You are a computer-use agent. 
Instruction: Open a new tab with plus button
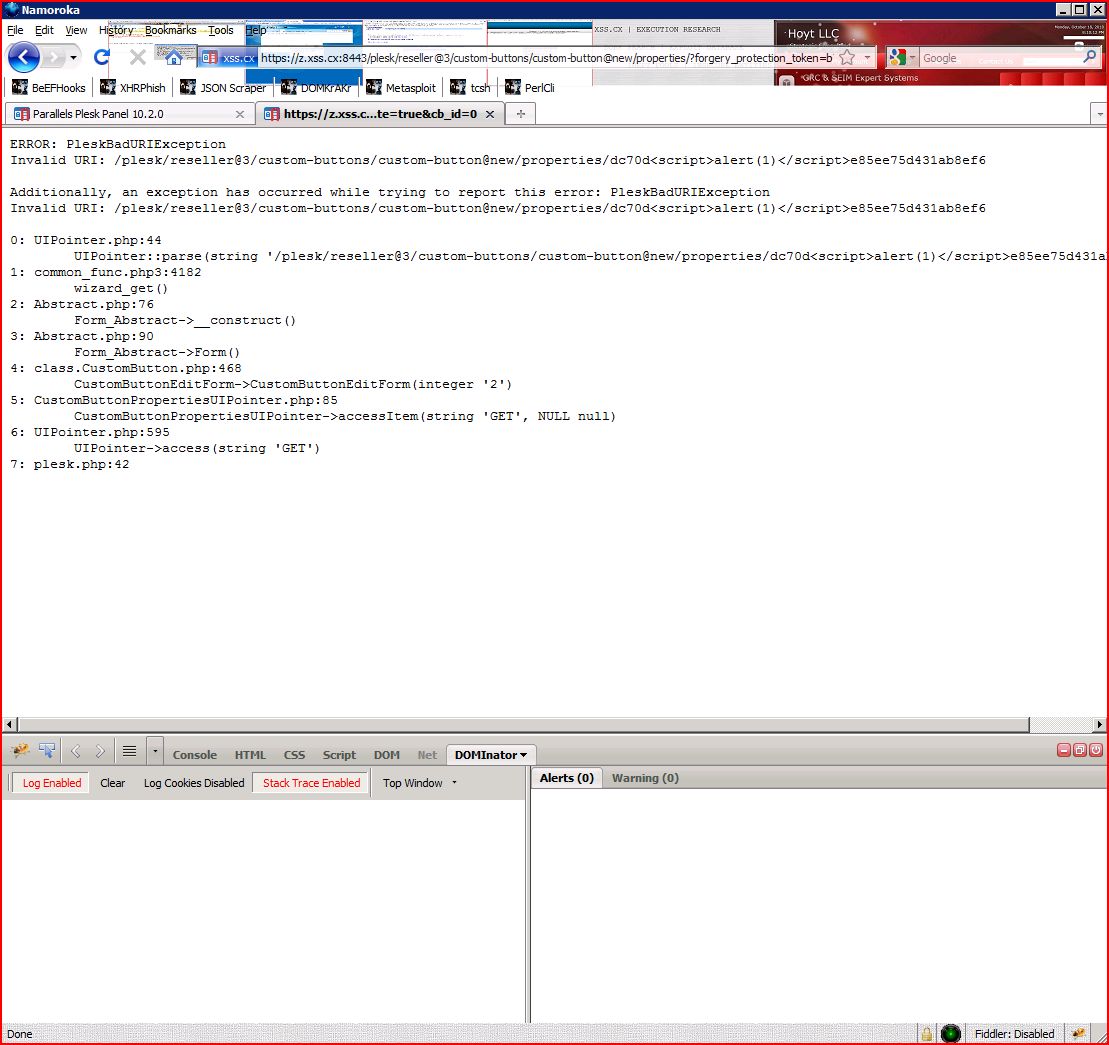tap(521, 114)
